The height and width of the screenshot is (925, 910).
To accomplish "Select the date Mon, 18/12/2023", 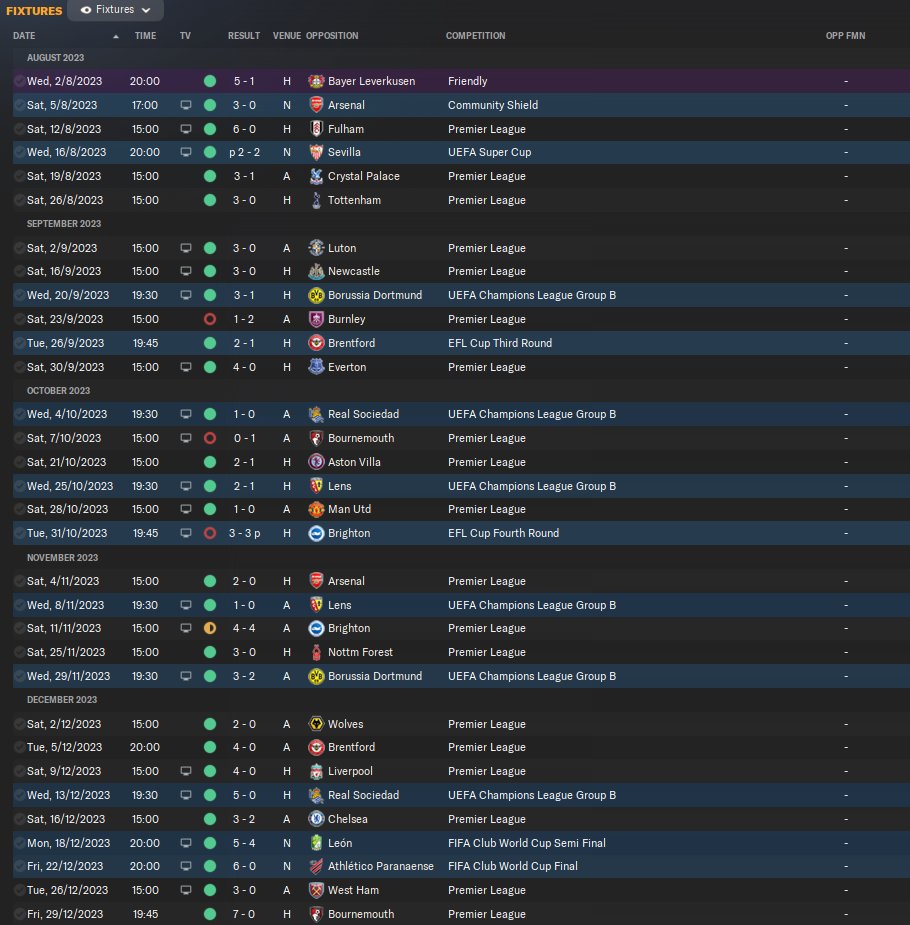I will [x=68, y=843].
